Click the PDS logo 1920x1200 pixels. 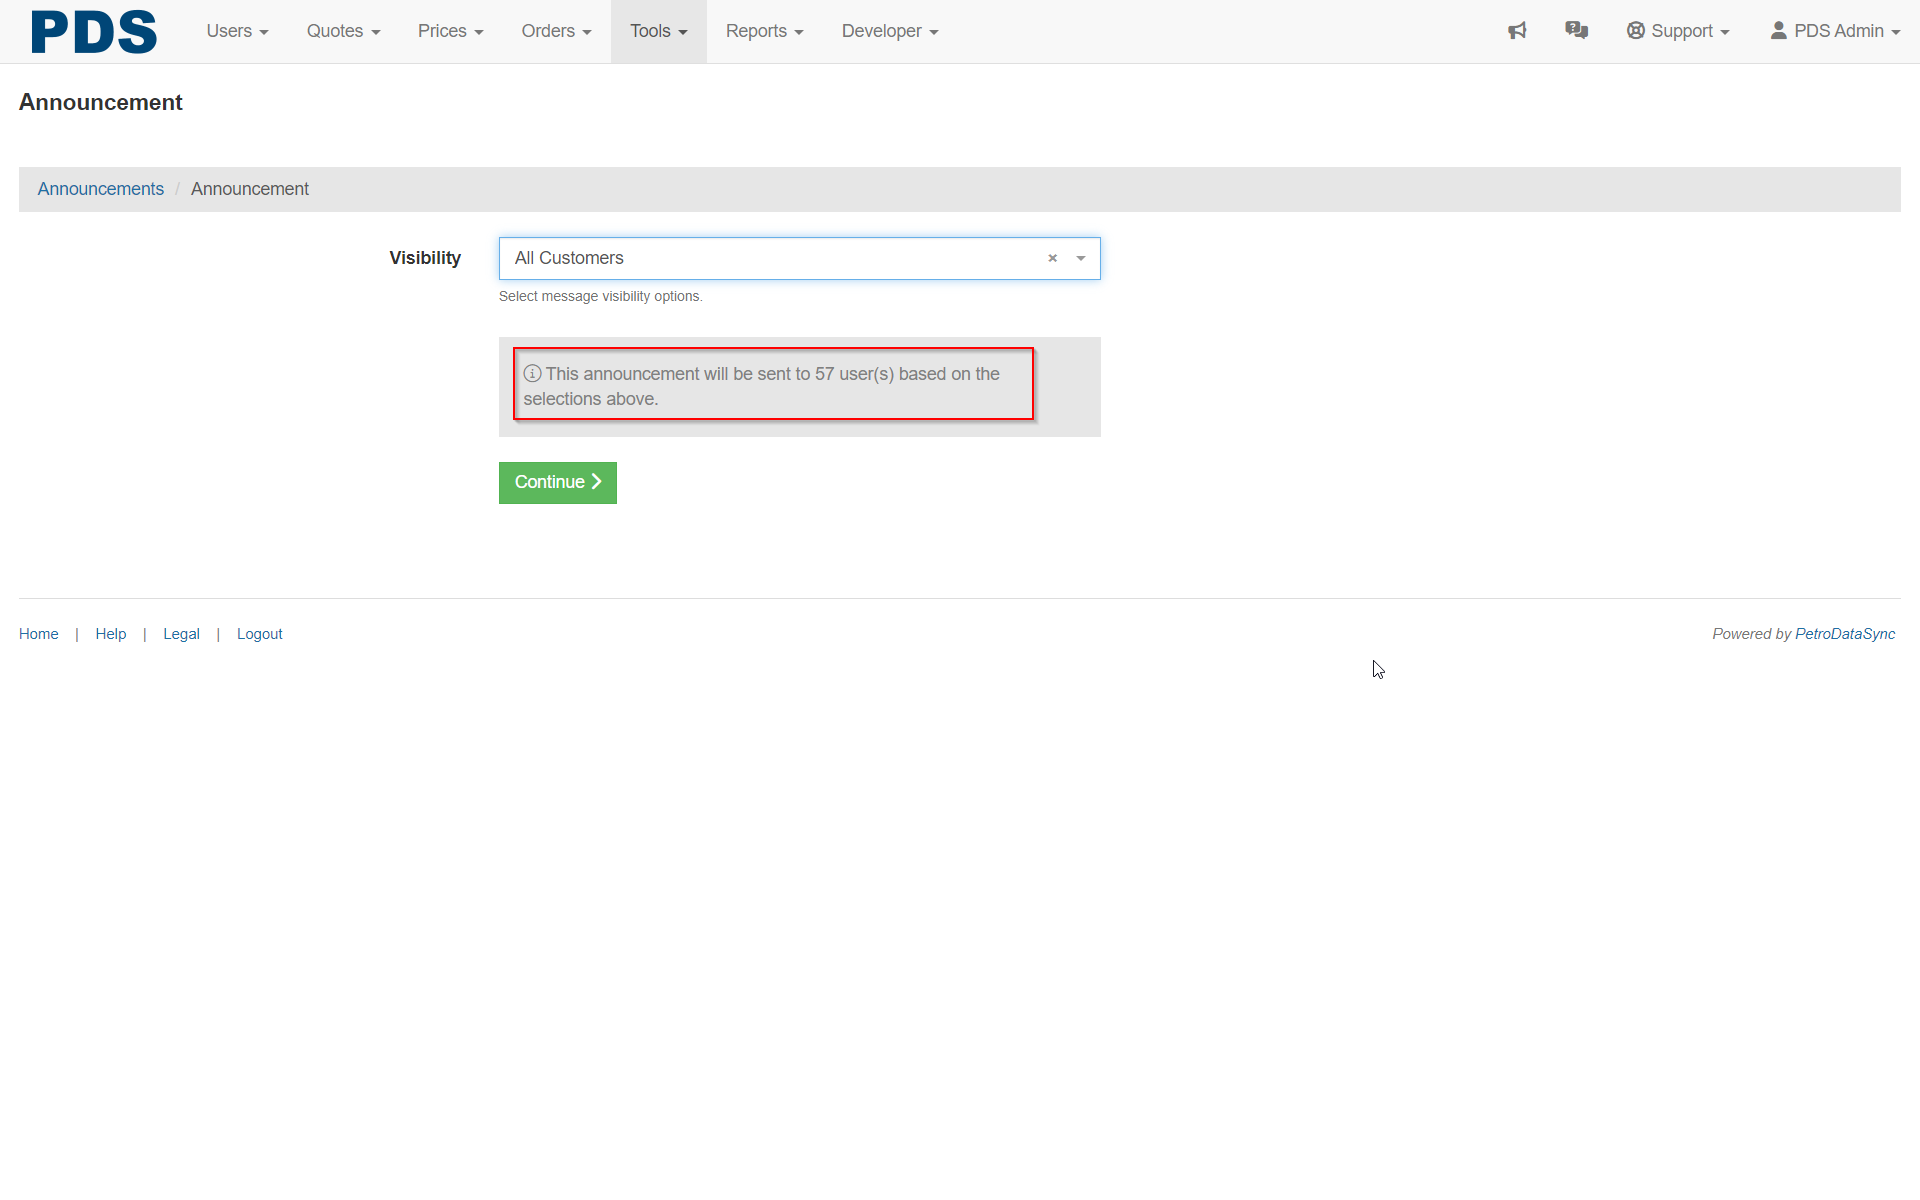click(94, 31)
